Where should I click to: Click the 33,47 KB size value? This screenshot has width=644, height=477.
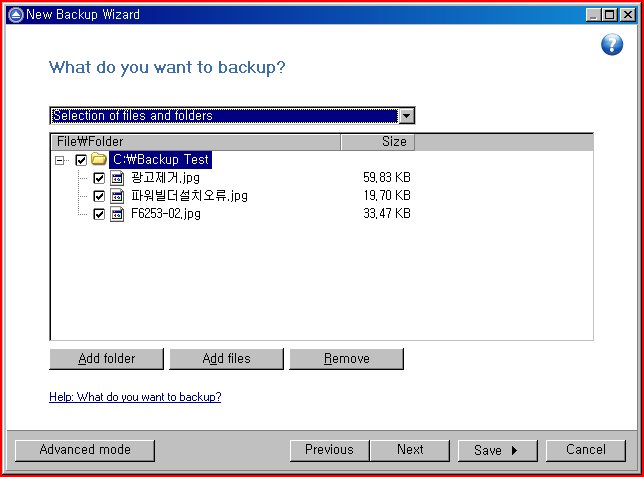387,214
